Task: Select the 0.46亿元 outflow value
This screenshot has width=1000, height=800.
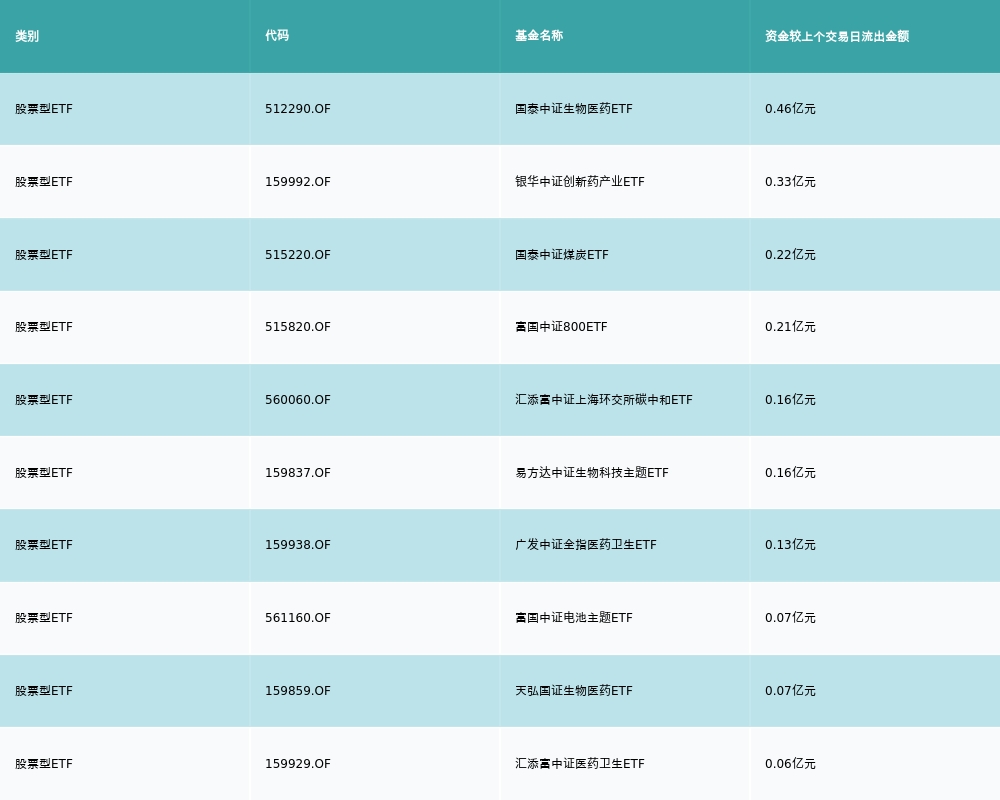Action: click(x=790, y=109)
